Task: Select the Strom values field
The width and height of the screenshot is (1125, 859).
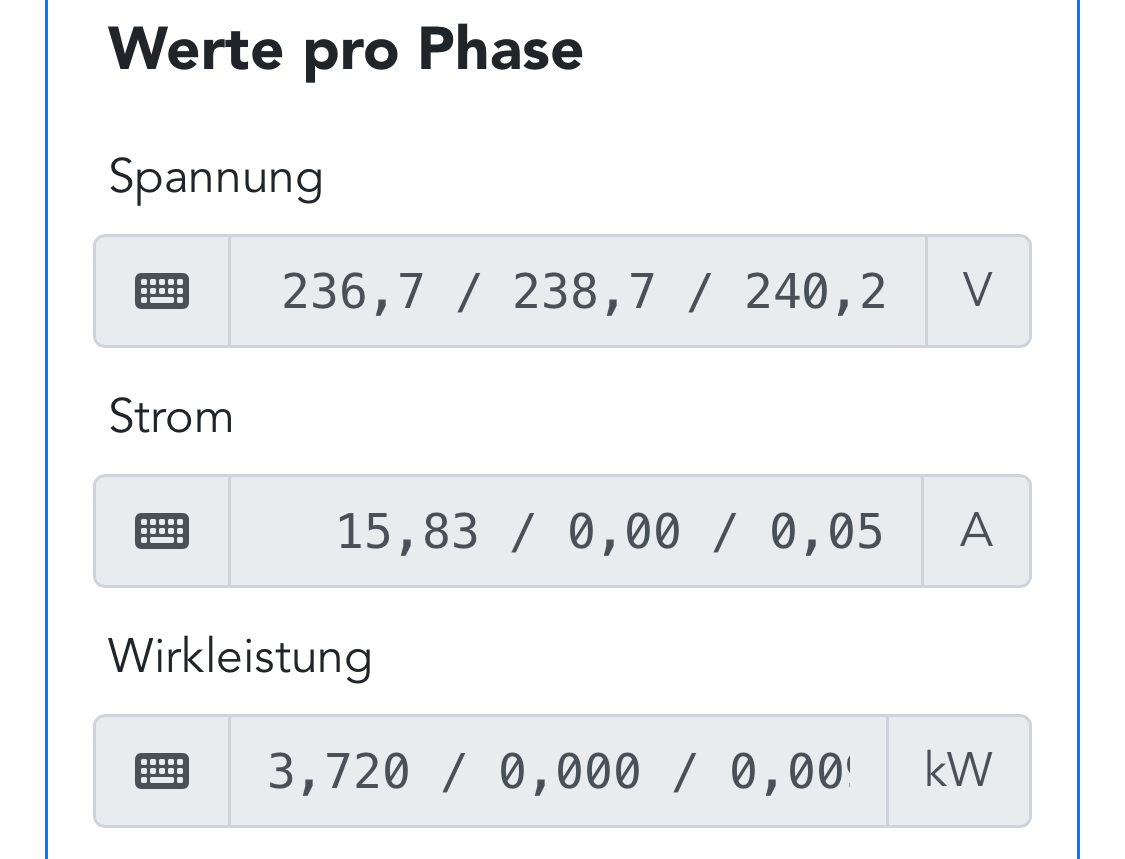Action: [576, 531]
